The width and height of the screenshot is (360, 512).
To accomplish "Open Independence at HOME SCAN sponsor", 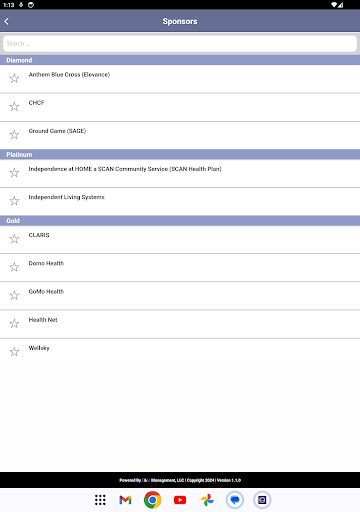I will click(x=180, y=173).
